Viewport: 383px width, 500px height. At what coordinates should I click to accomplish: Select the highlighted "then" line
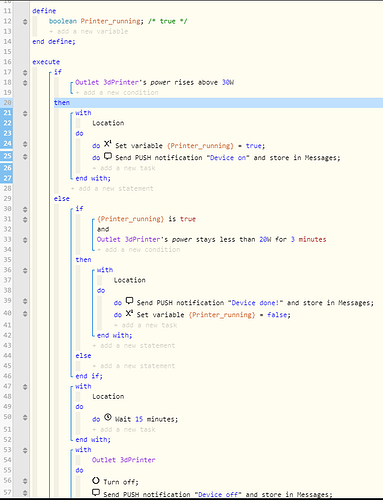coord(218,103)
